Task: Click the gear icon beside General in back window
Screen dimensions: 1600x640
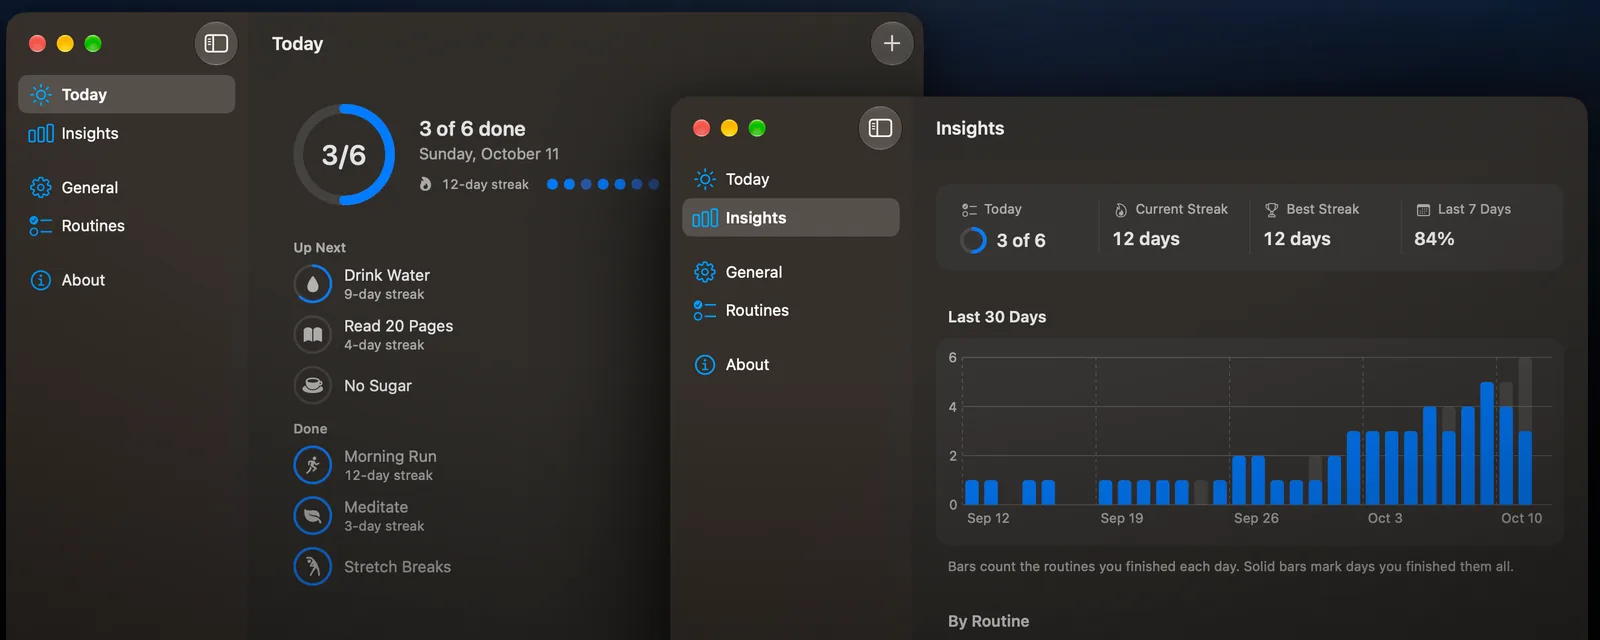Action: tap(41, 187)
